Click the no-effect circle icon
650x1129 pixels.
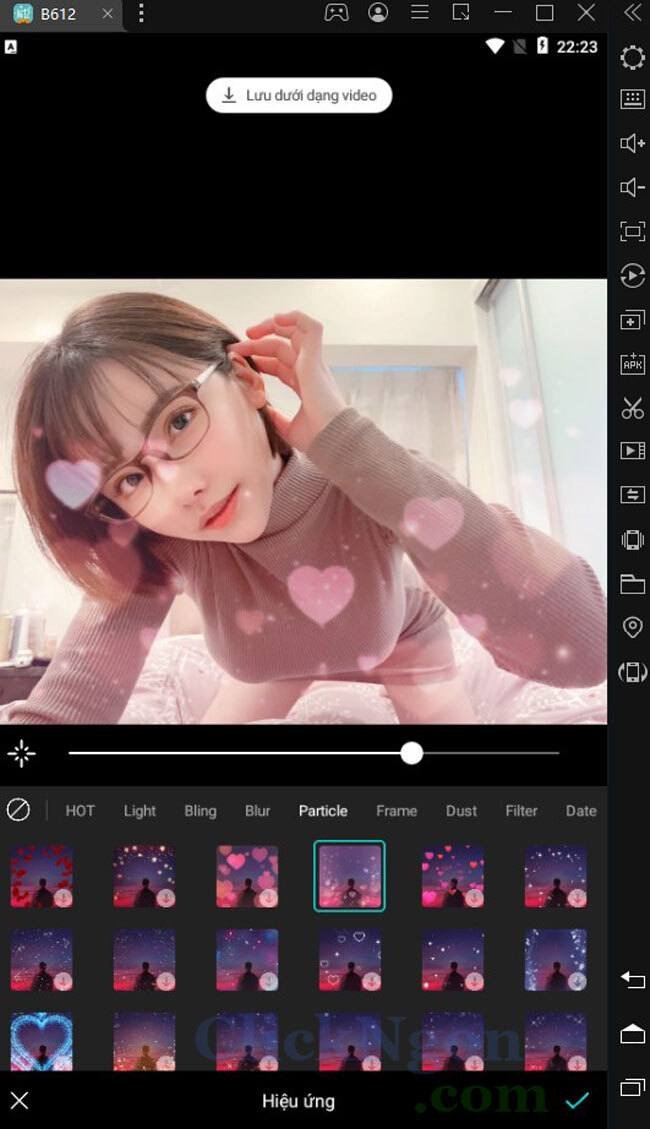pyautogui.click(x=18, y=810)
